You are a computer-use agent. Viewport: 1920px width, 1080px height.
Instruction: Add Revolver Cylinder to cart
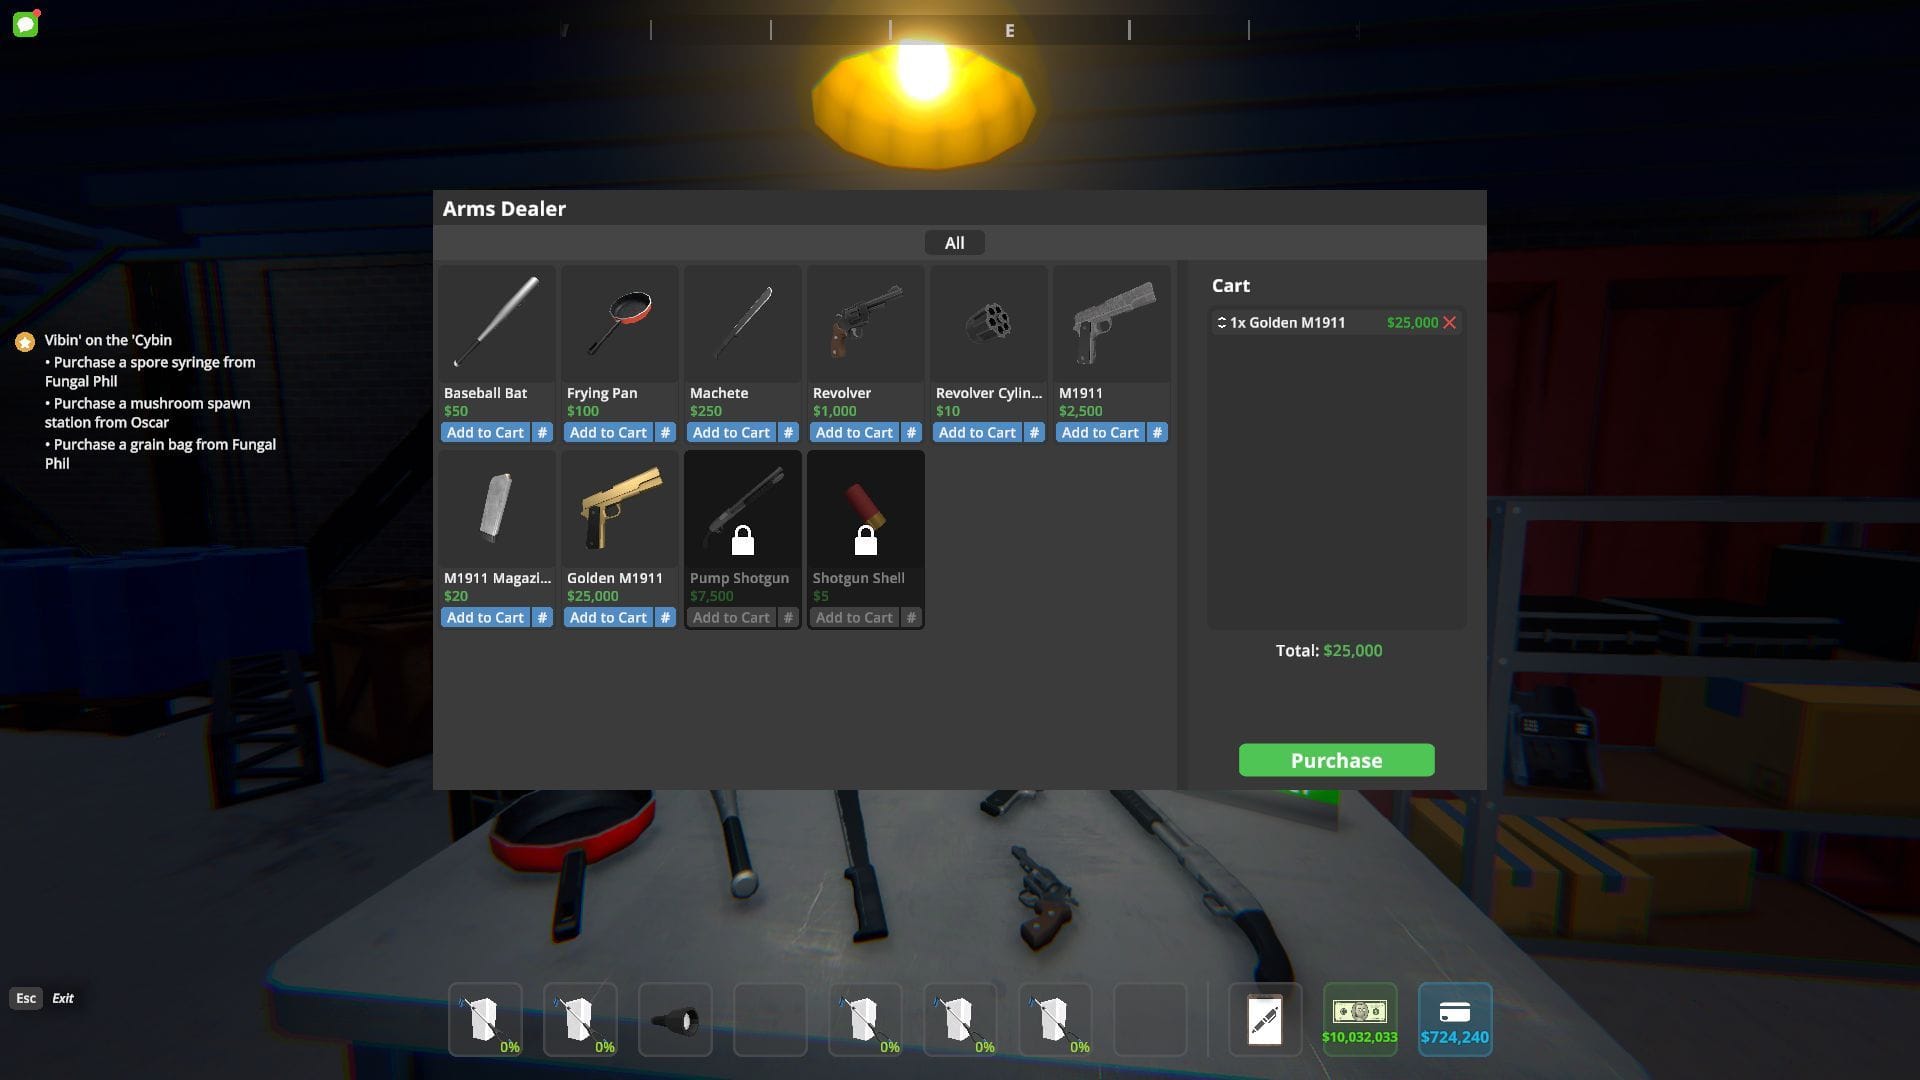click(x=976, y=433)
